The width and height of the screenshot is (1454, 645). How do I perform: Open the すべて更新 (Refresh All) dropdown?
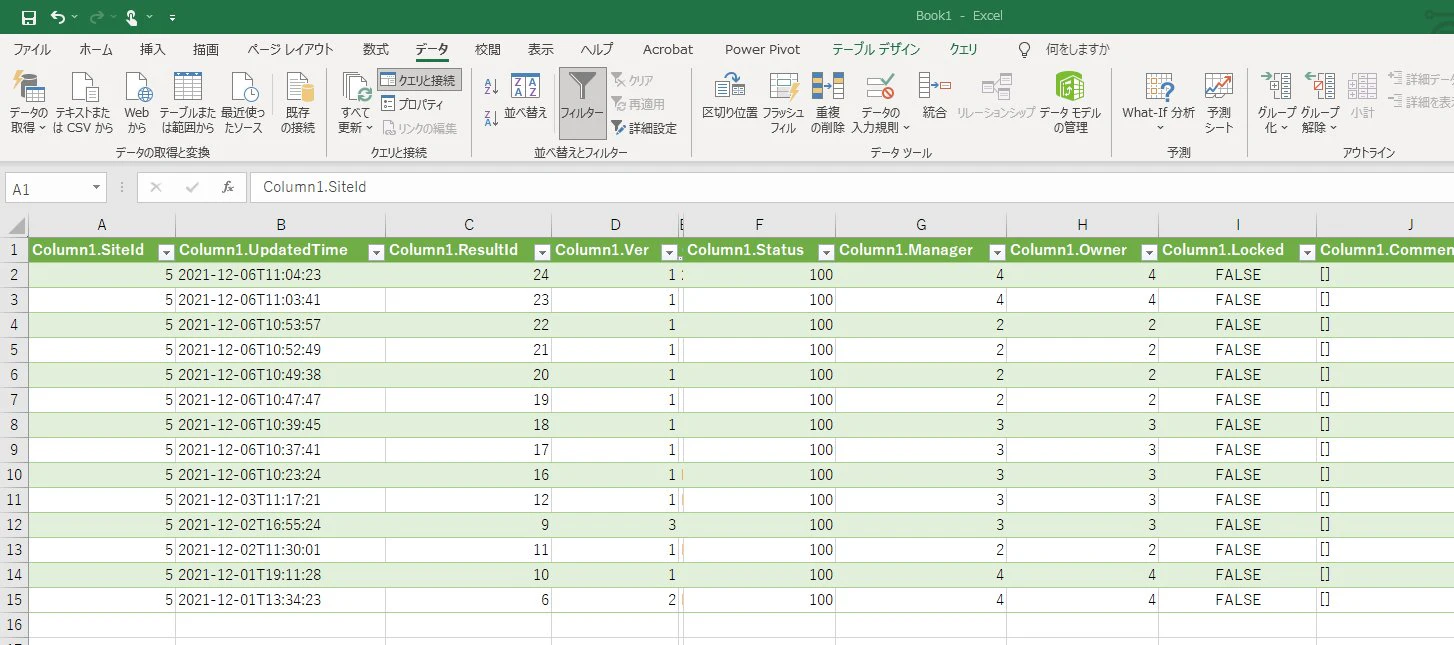(356, 121)
